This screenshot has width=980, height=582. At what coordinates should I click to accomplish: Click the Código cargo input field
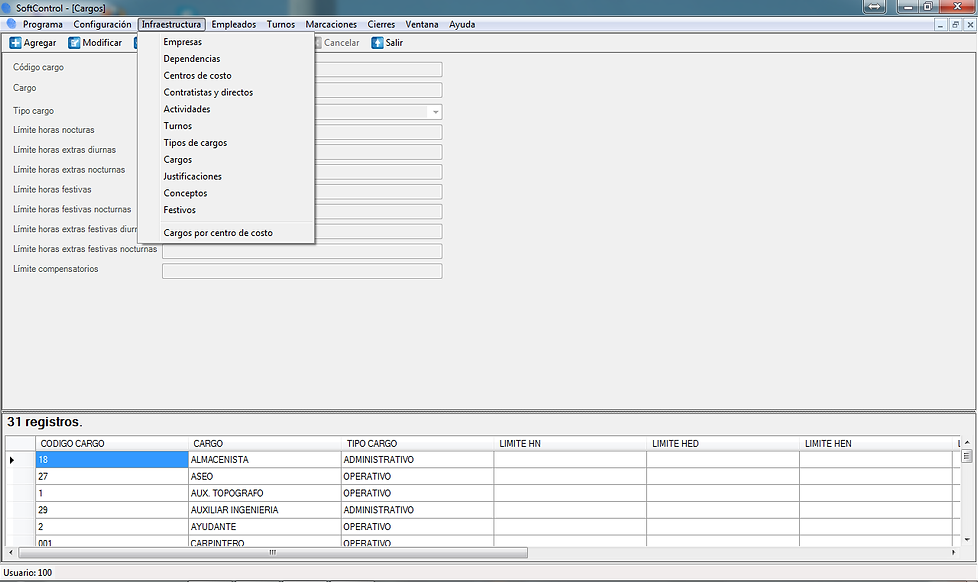[x=378, y=69]
